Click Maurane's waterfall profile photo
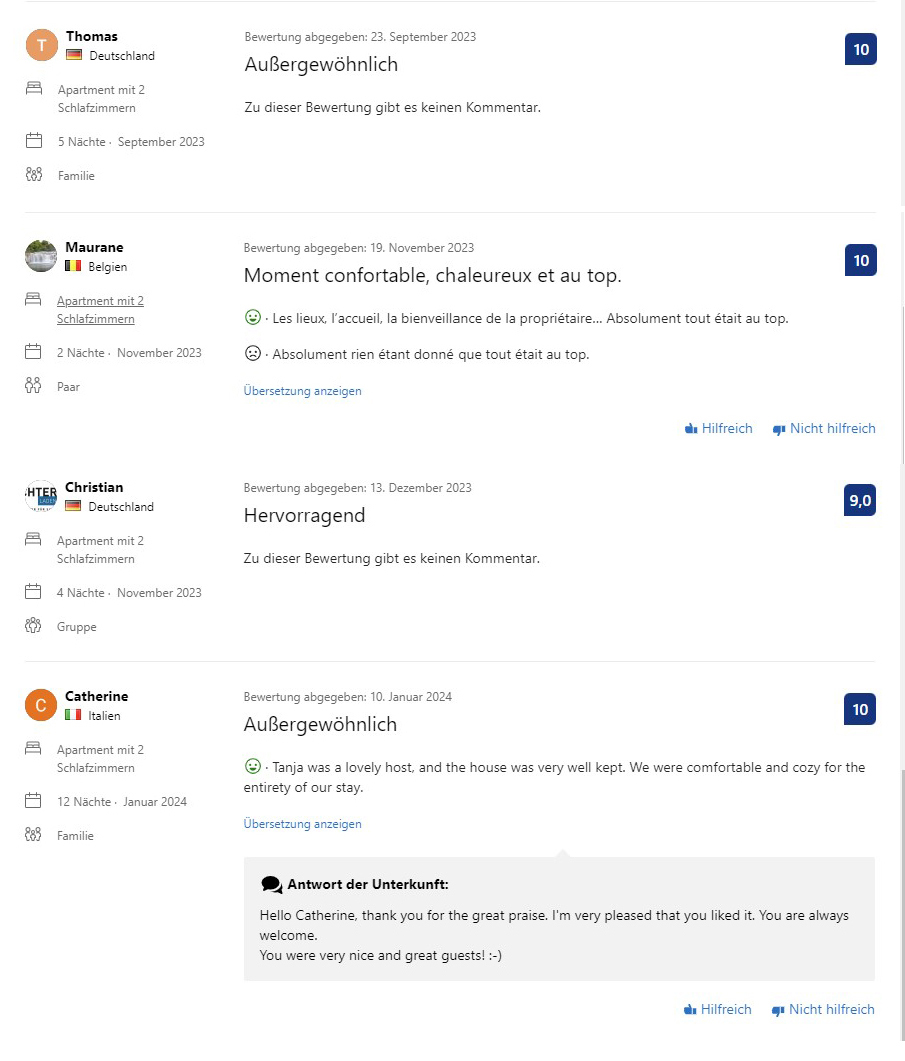 click(41, 256)
